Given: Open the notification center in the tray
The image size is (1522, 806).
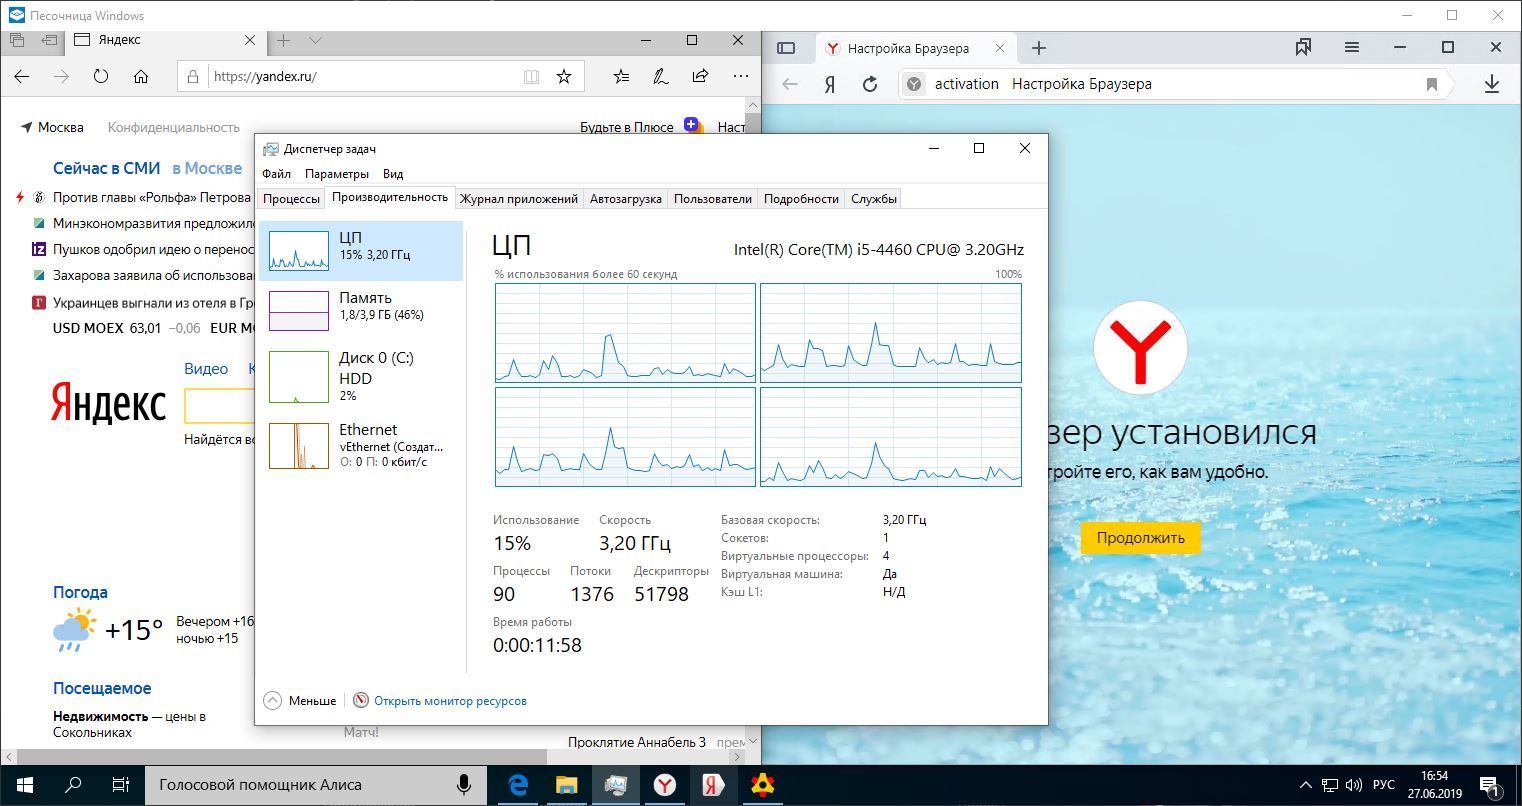Looking at the screenshot, I should click(1488, 785).
